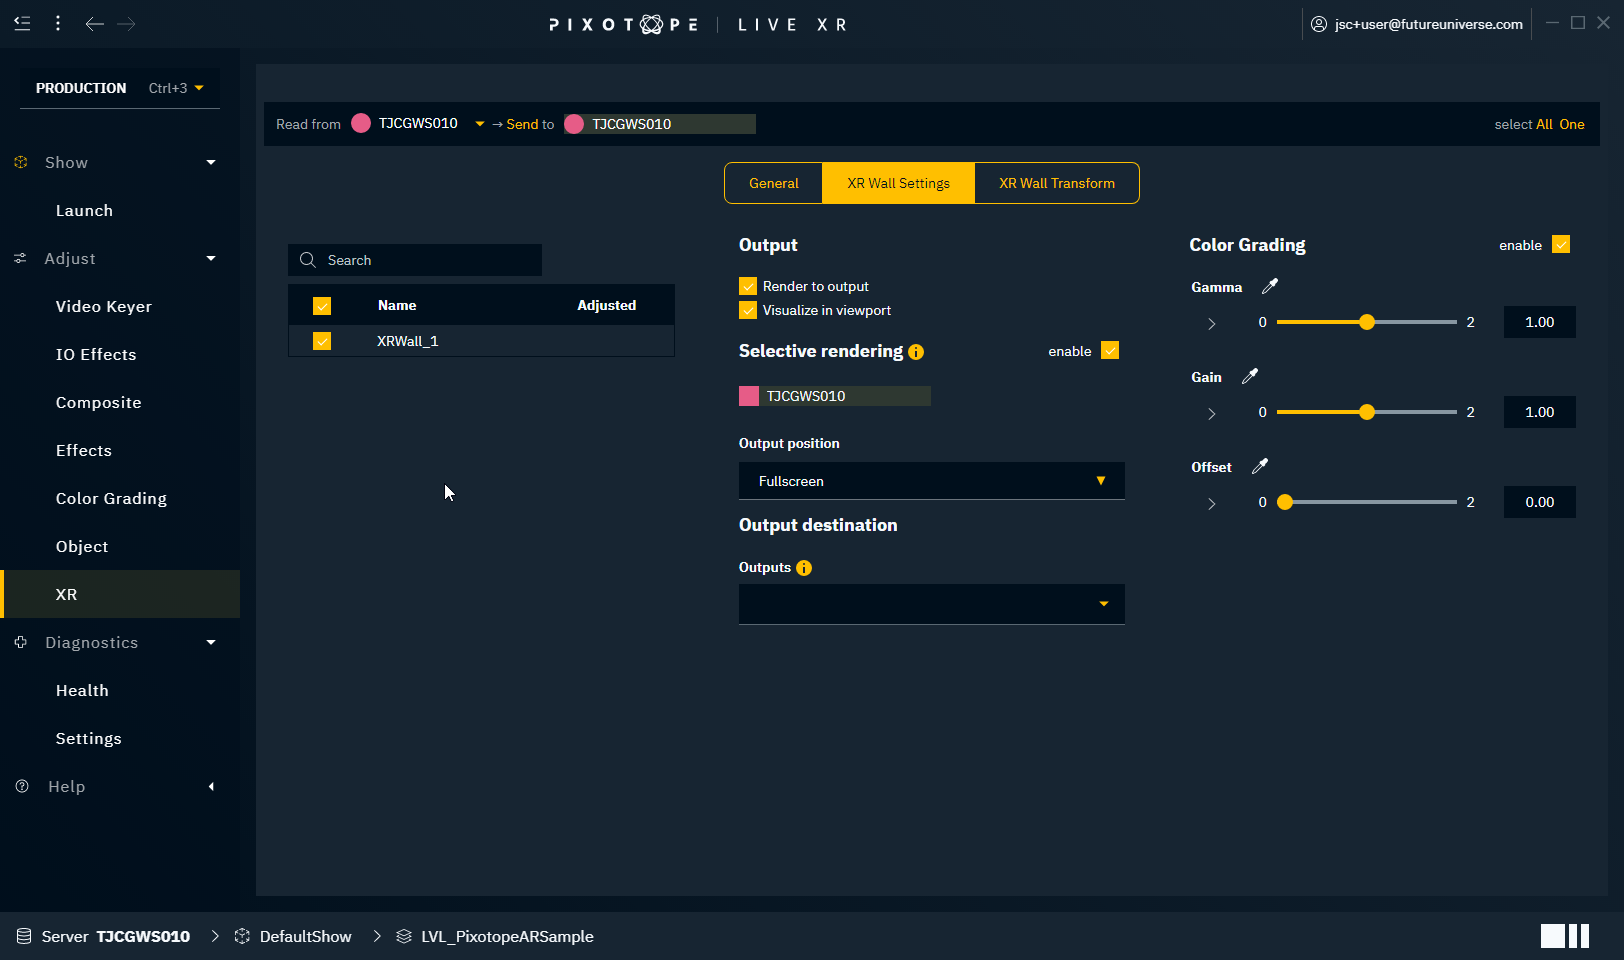The image size is (1624, 960).
Task: Click Send to TJCGWS010 target
Action: tap(660, 124)
